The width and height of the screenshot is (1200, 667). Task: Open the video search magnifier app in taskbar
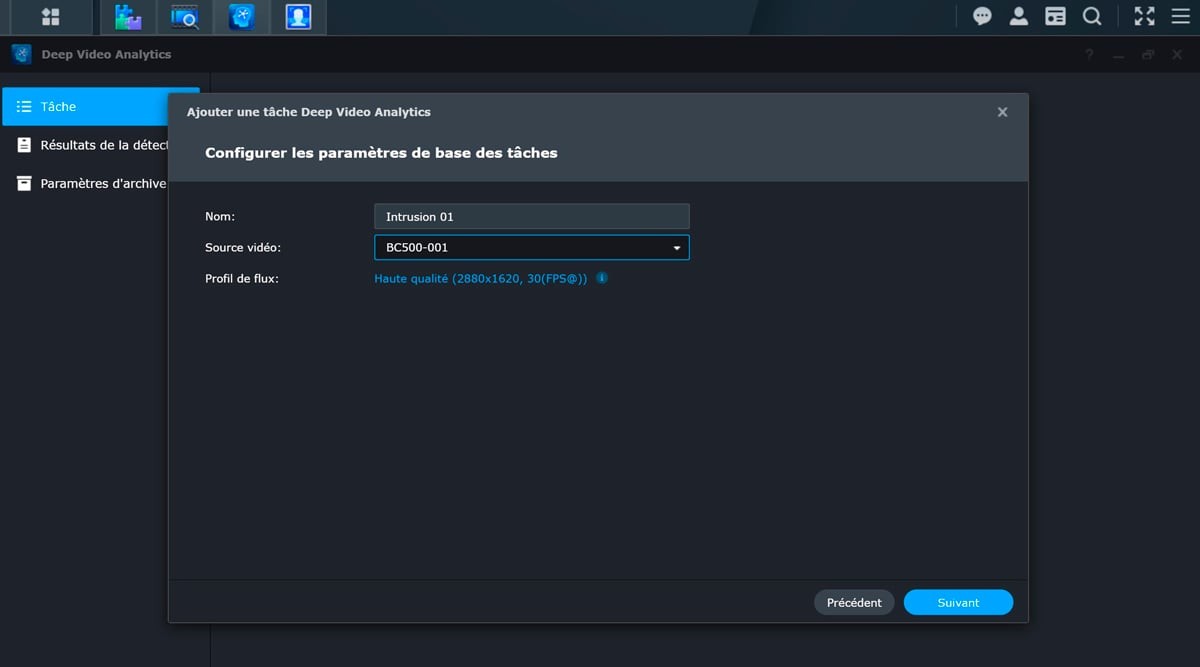[184, 17]
